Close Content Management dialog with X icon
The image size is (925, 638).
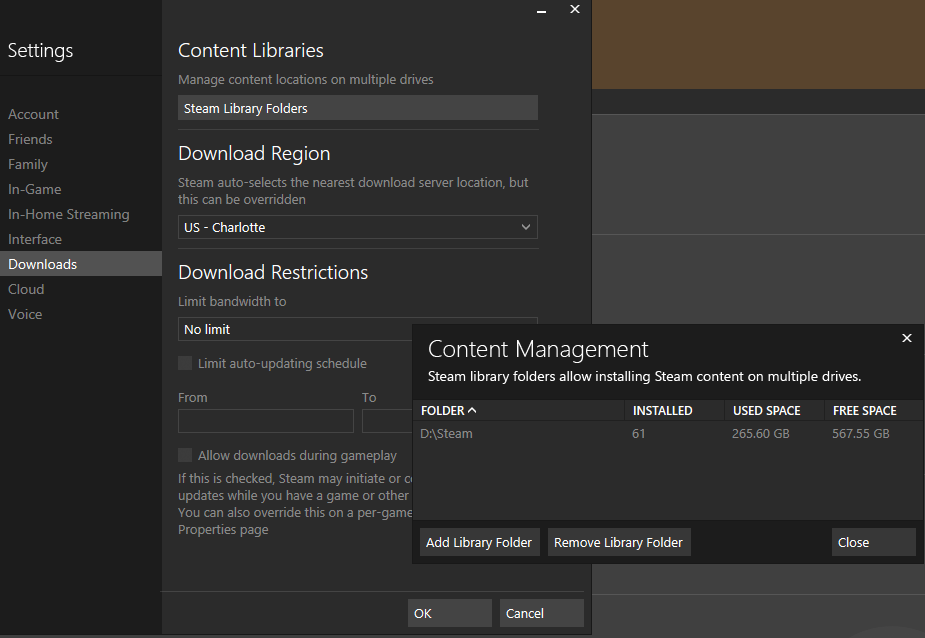(907, 338)
